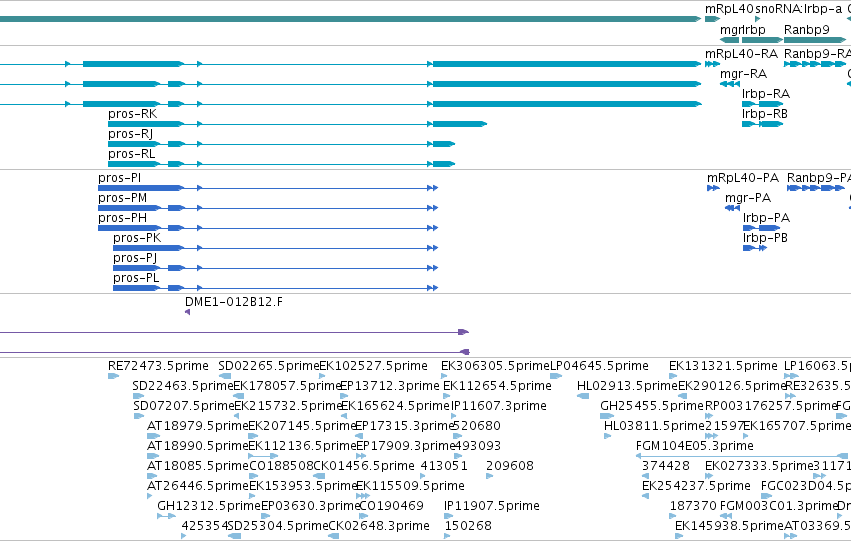Click the Ranbp9 gene label
The image size is (851, 541).
click(806, 29)
